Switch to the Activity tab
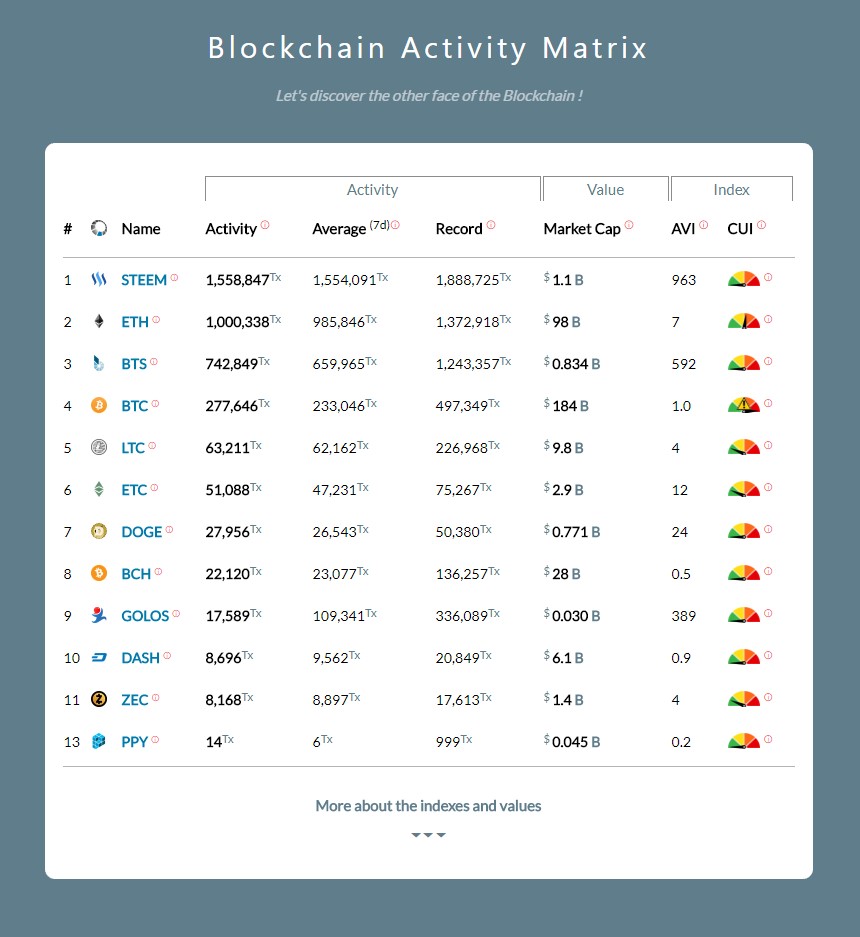This screenshot has height=937, width=860. point(372,189)
